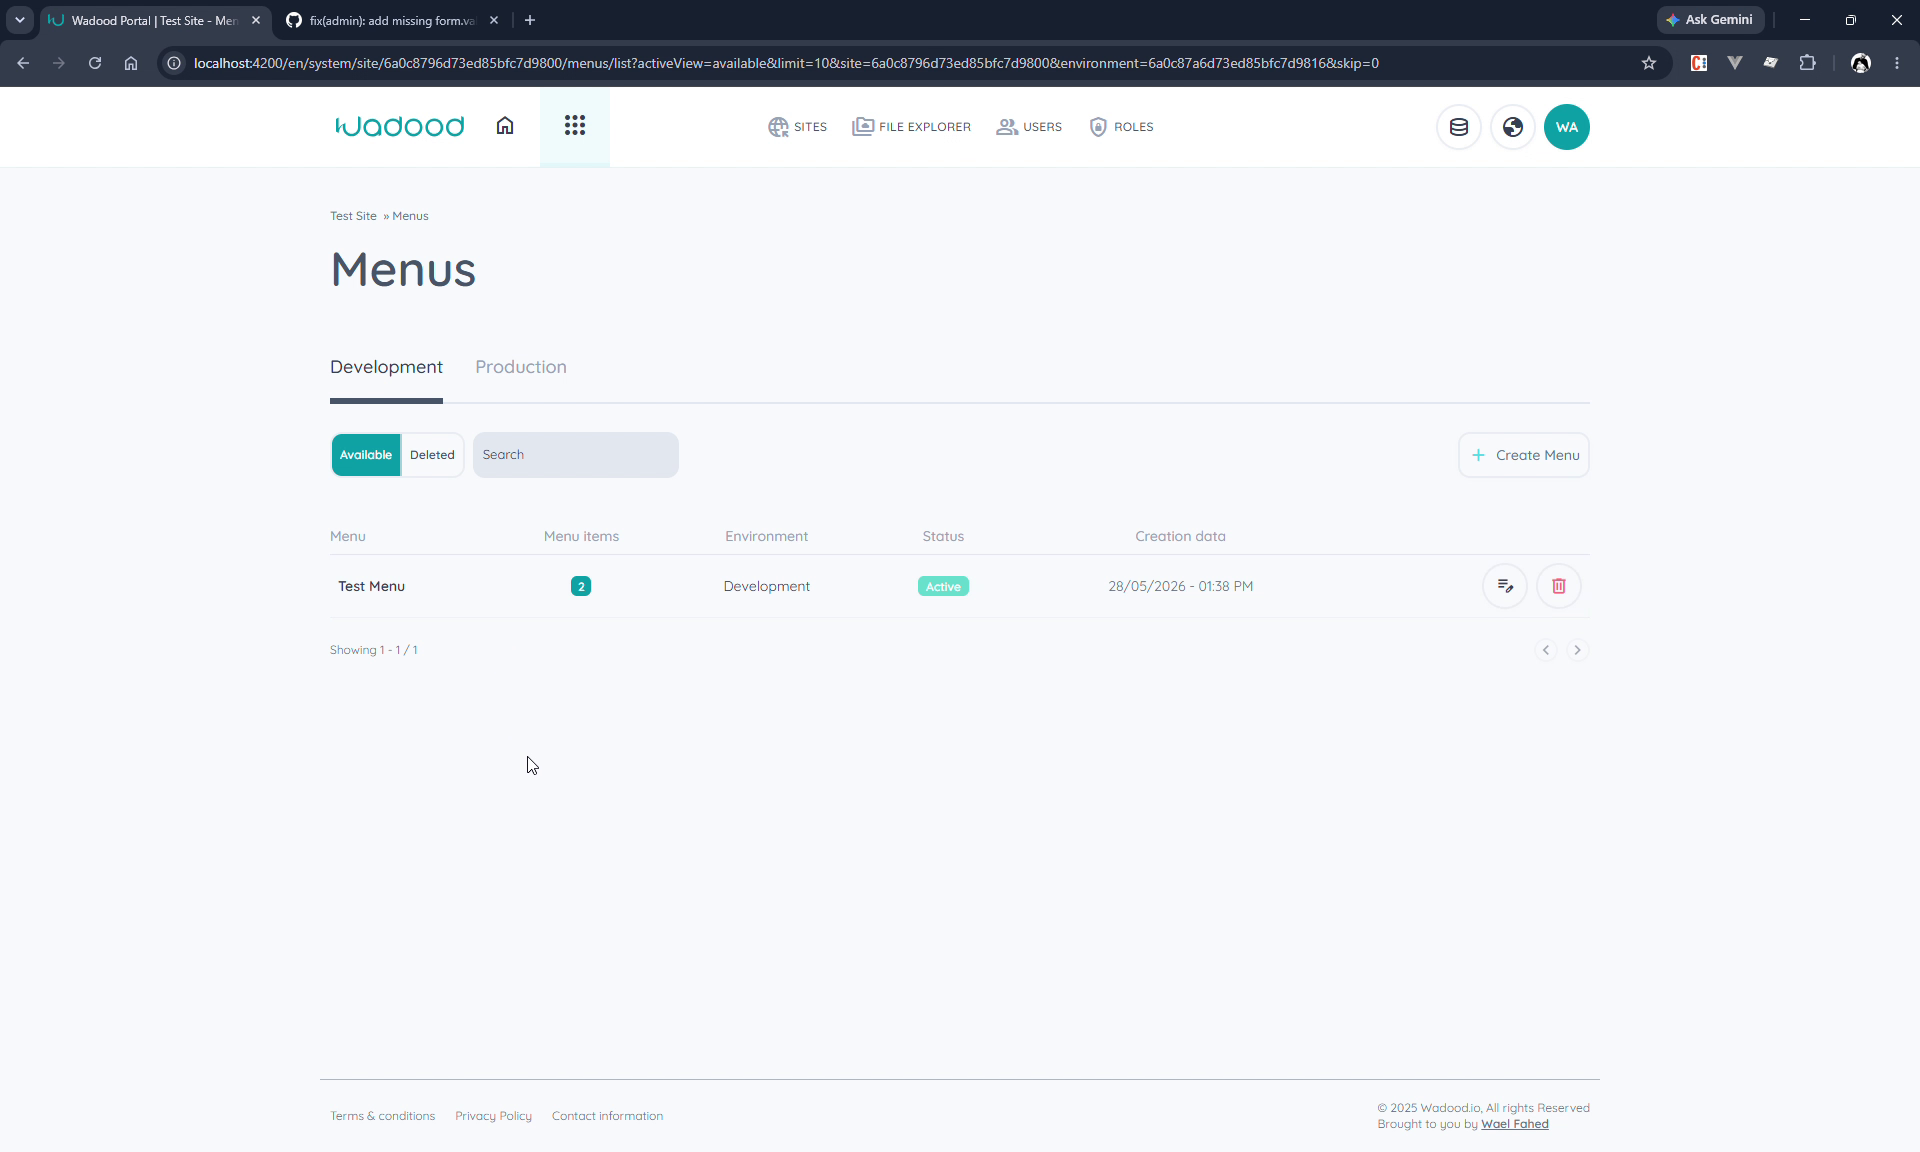Image resolution: width=1920 pixels, height=1152 pixels.
Task: Show Available menus filter
Action: (x=366, y=455)
